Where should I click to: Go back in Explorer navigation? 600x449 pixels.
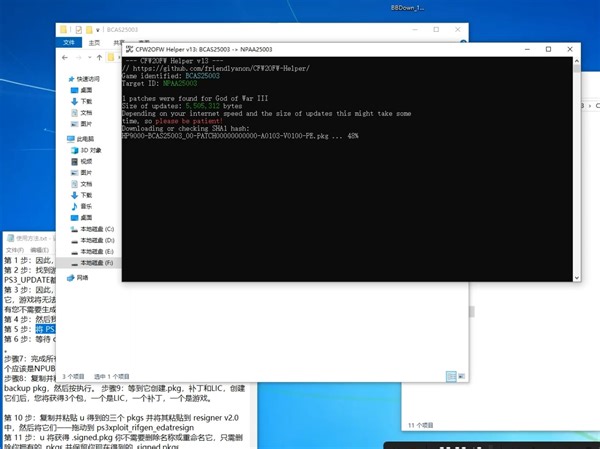65,57
